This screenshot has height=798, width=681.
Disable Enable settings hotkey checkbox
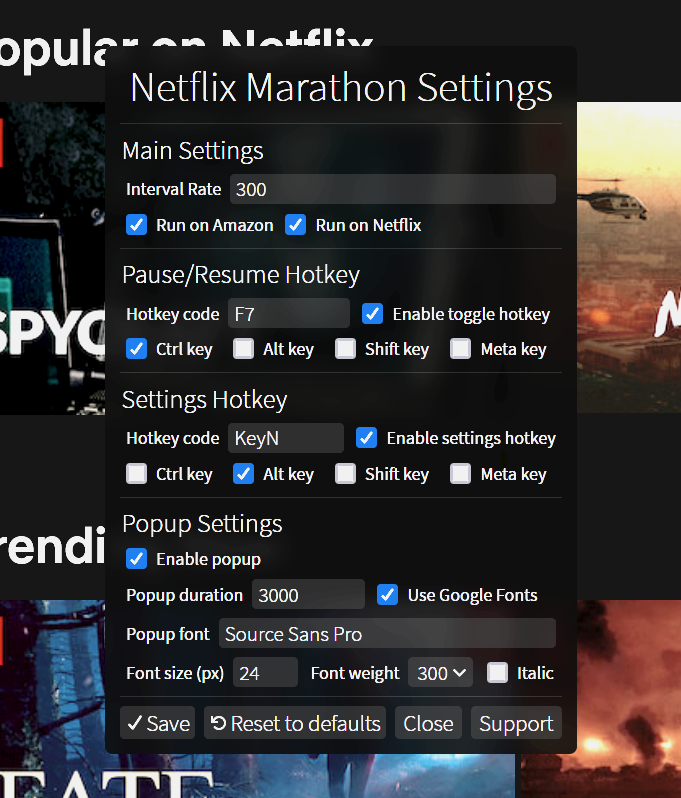pos(367,438)
